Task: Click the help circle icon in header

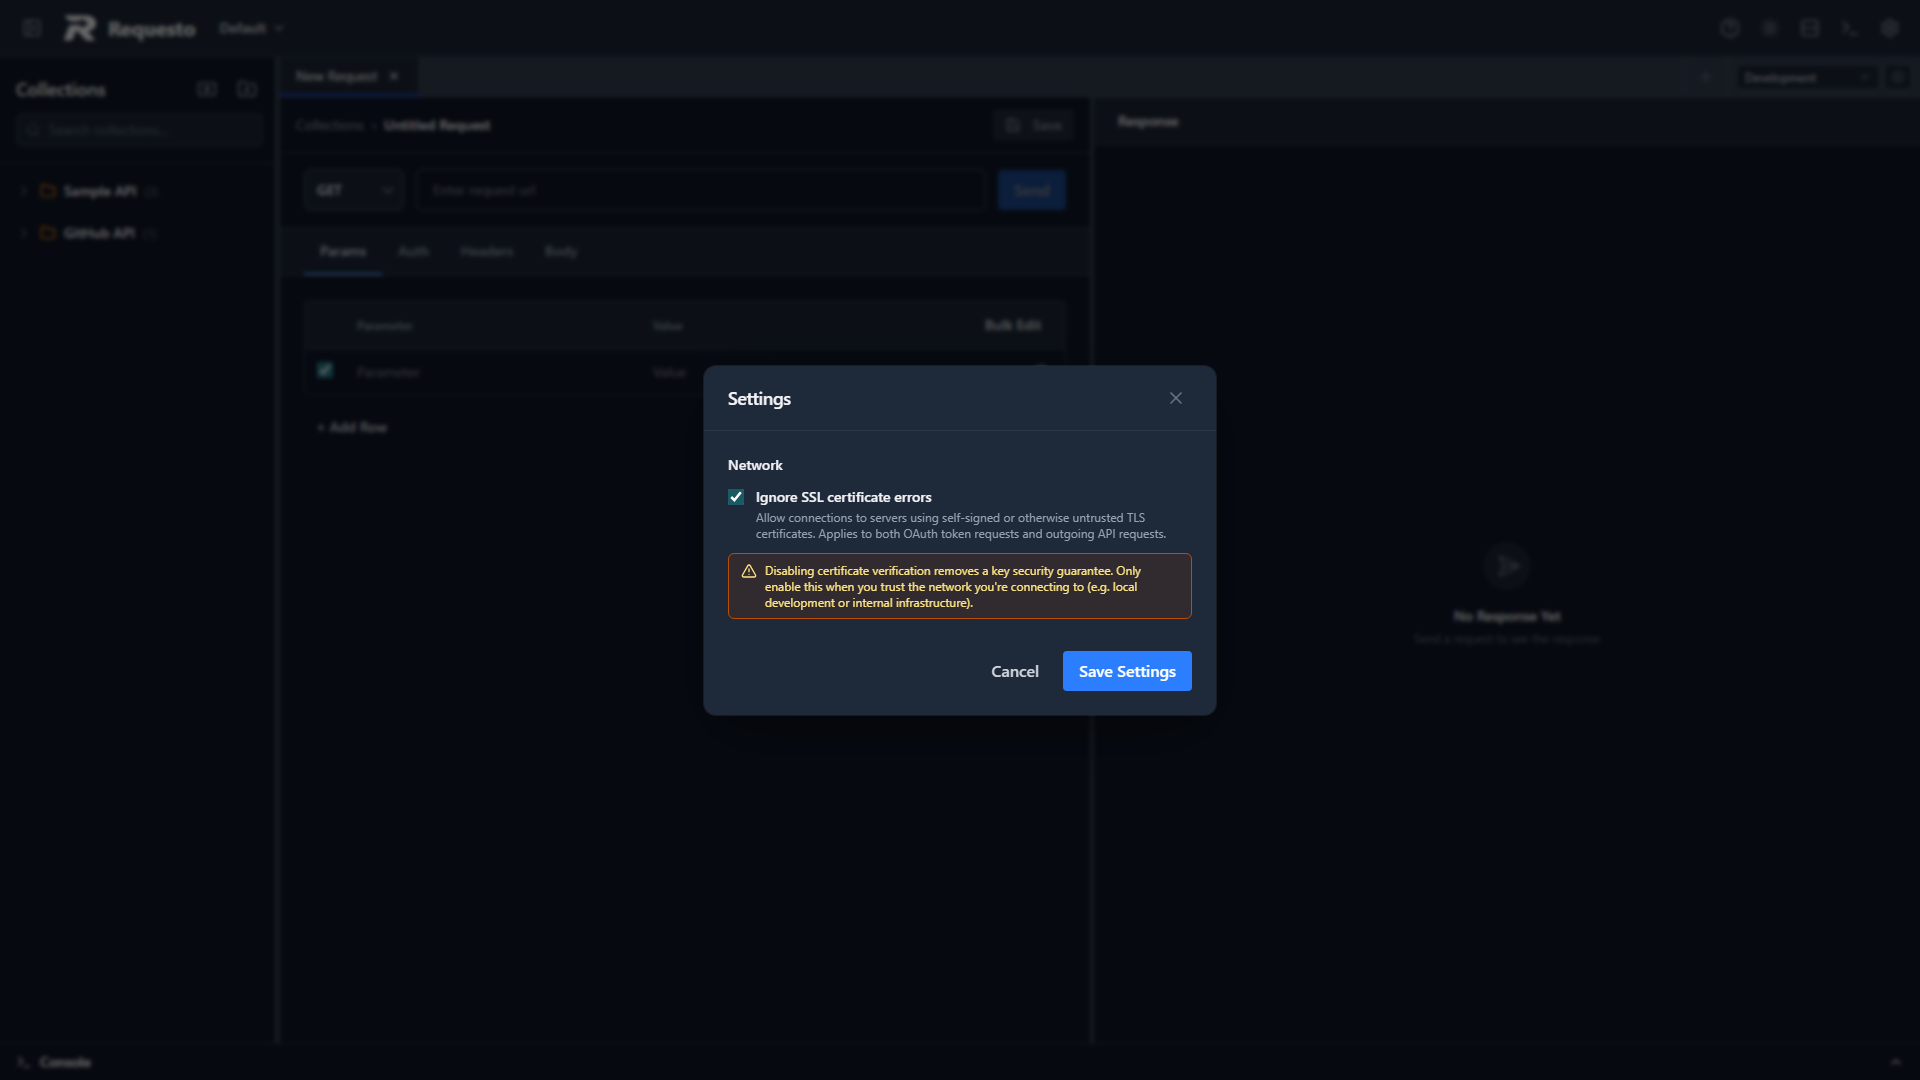Action: point(1730,28)
